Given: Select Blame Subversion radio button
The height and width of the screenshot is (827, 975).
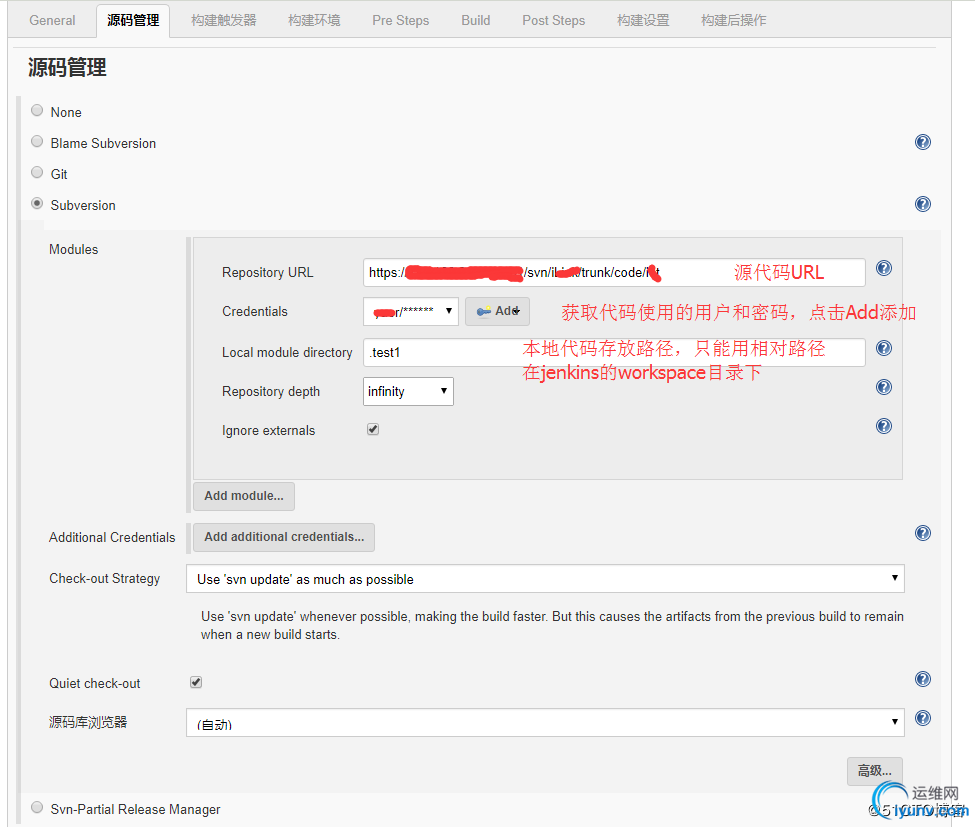Looking at the screenshot, I should pos(37,142).
